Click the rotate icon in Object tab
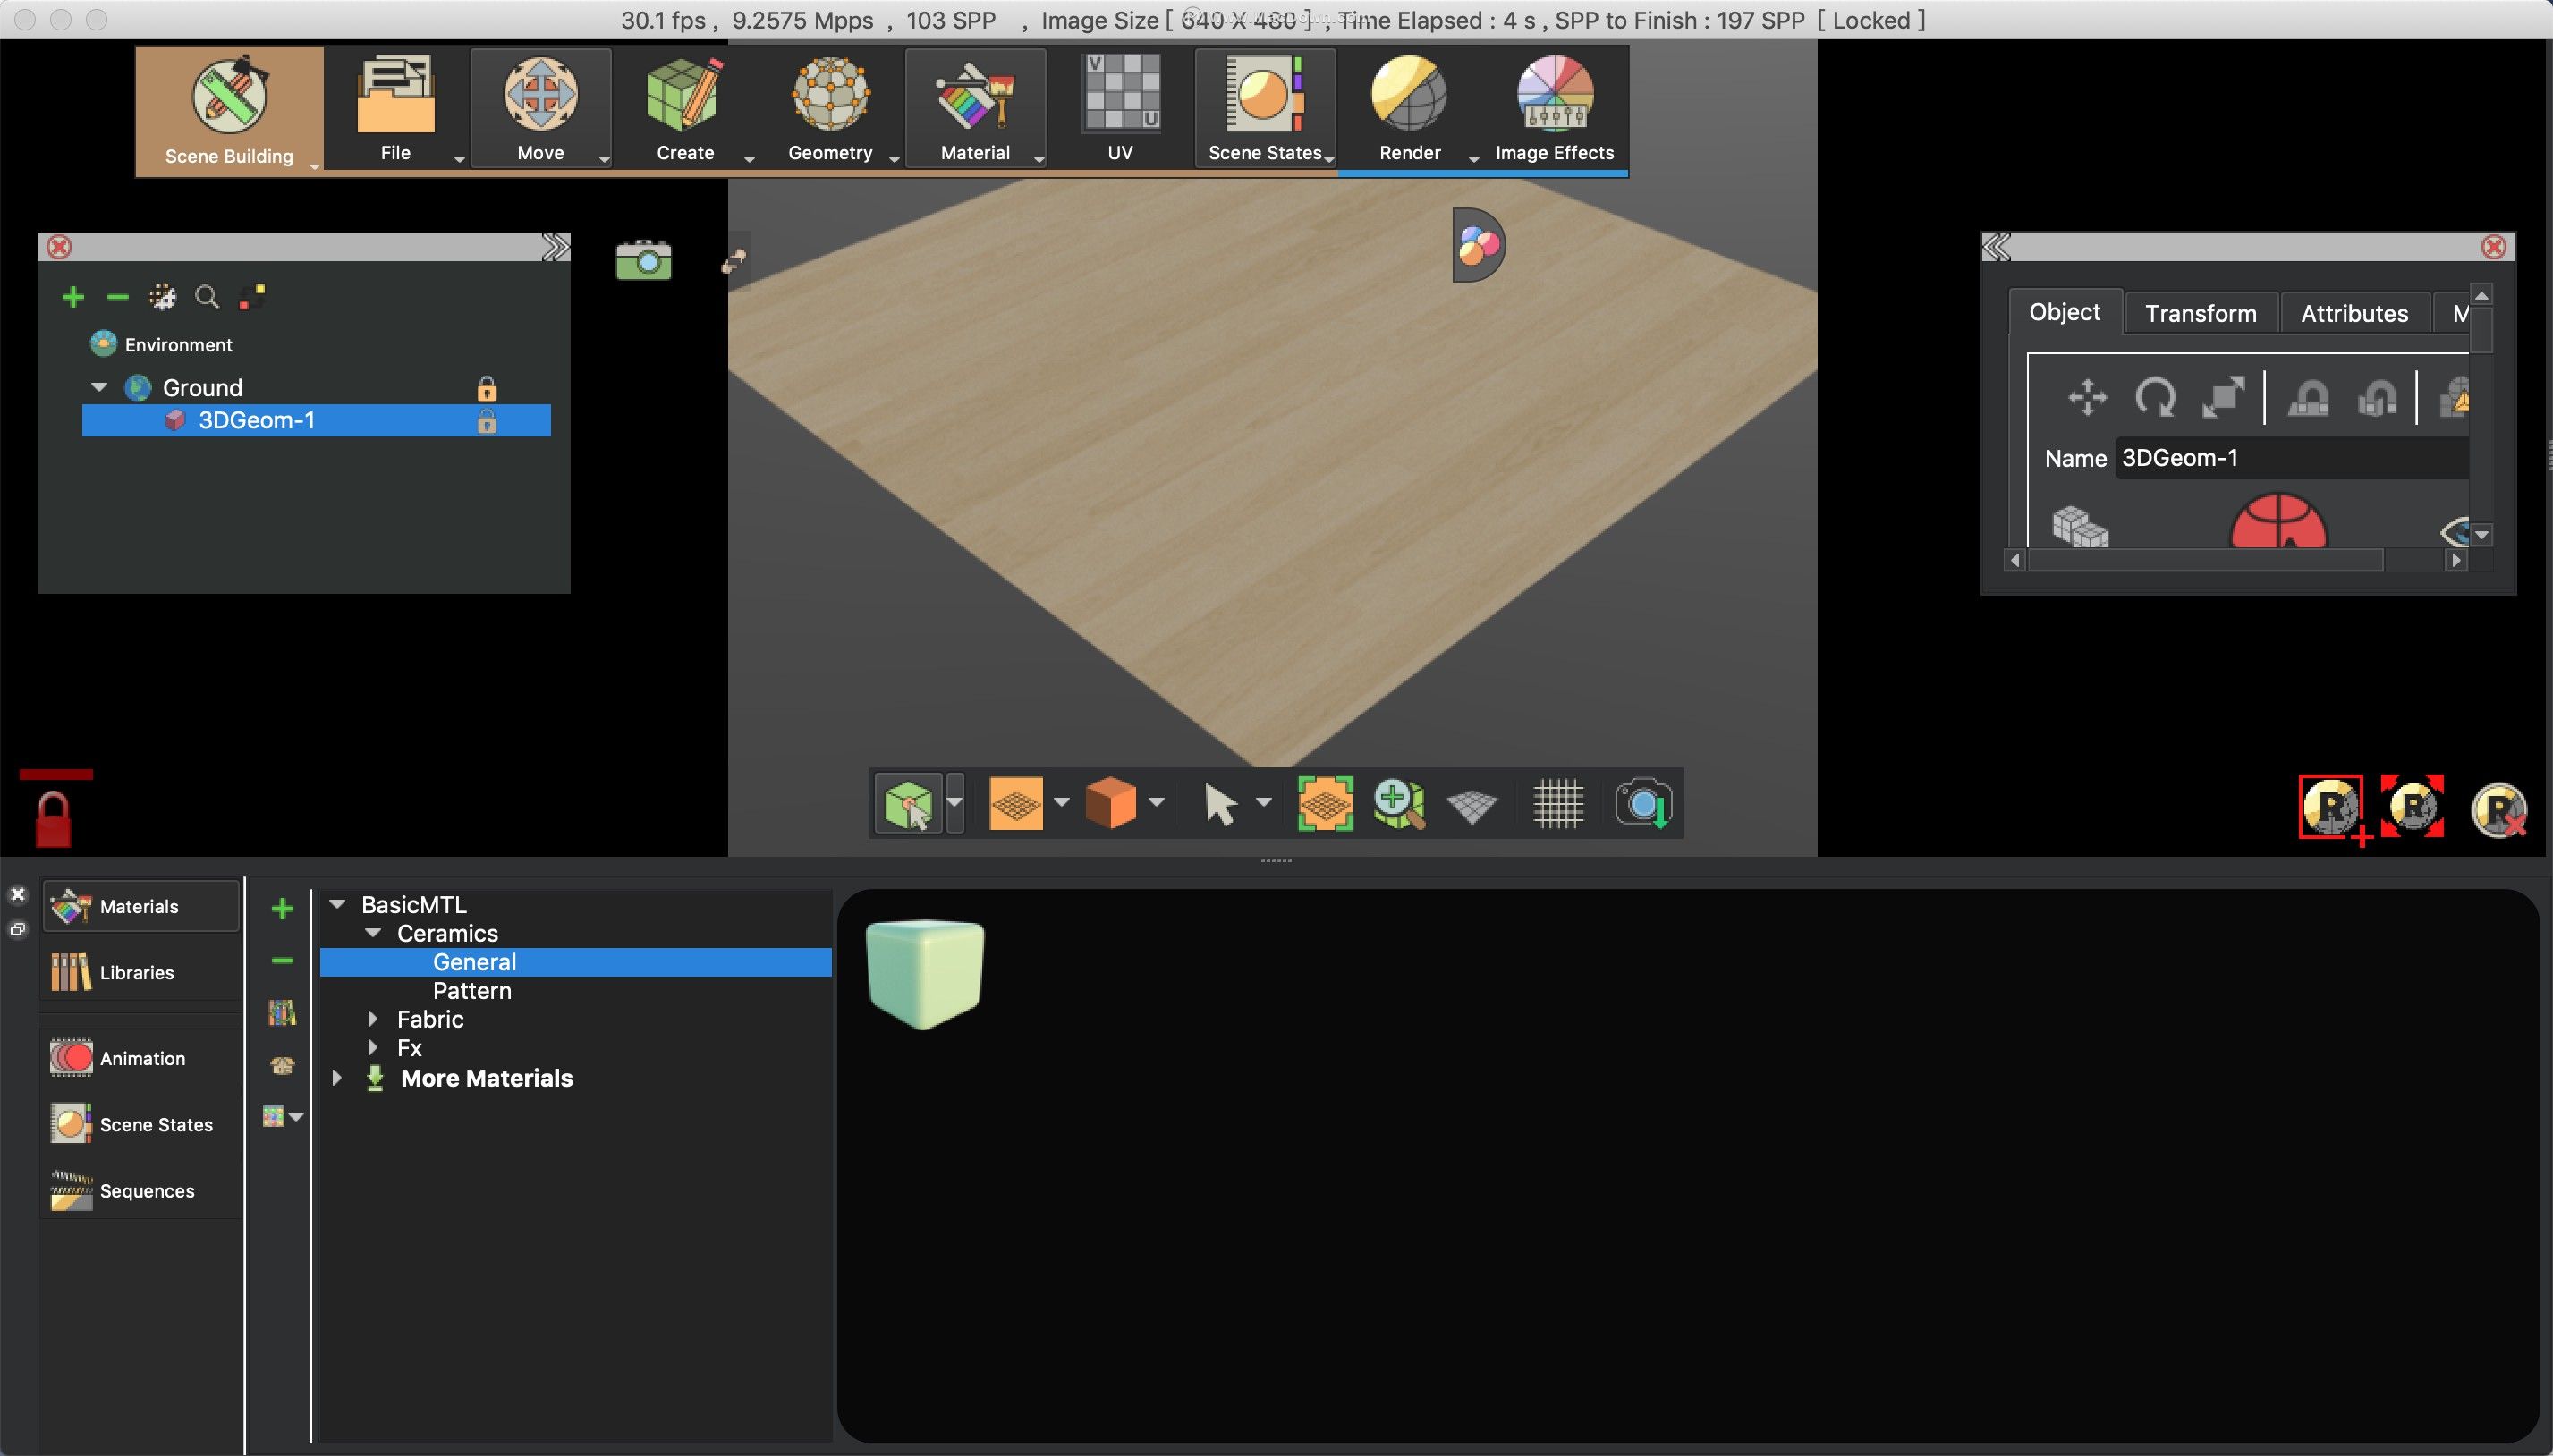Viewport: 2553px width, 1456px height. pos(2154,398)
